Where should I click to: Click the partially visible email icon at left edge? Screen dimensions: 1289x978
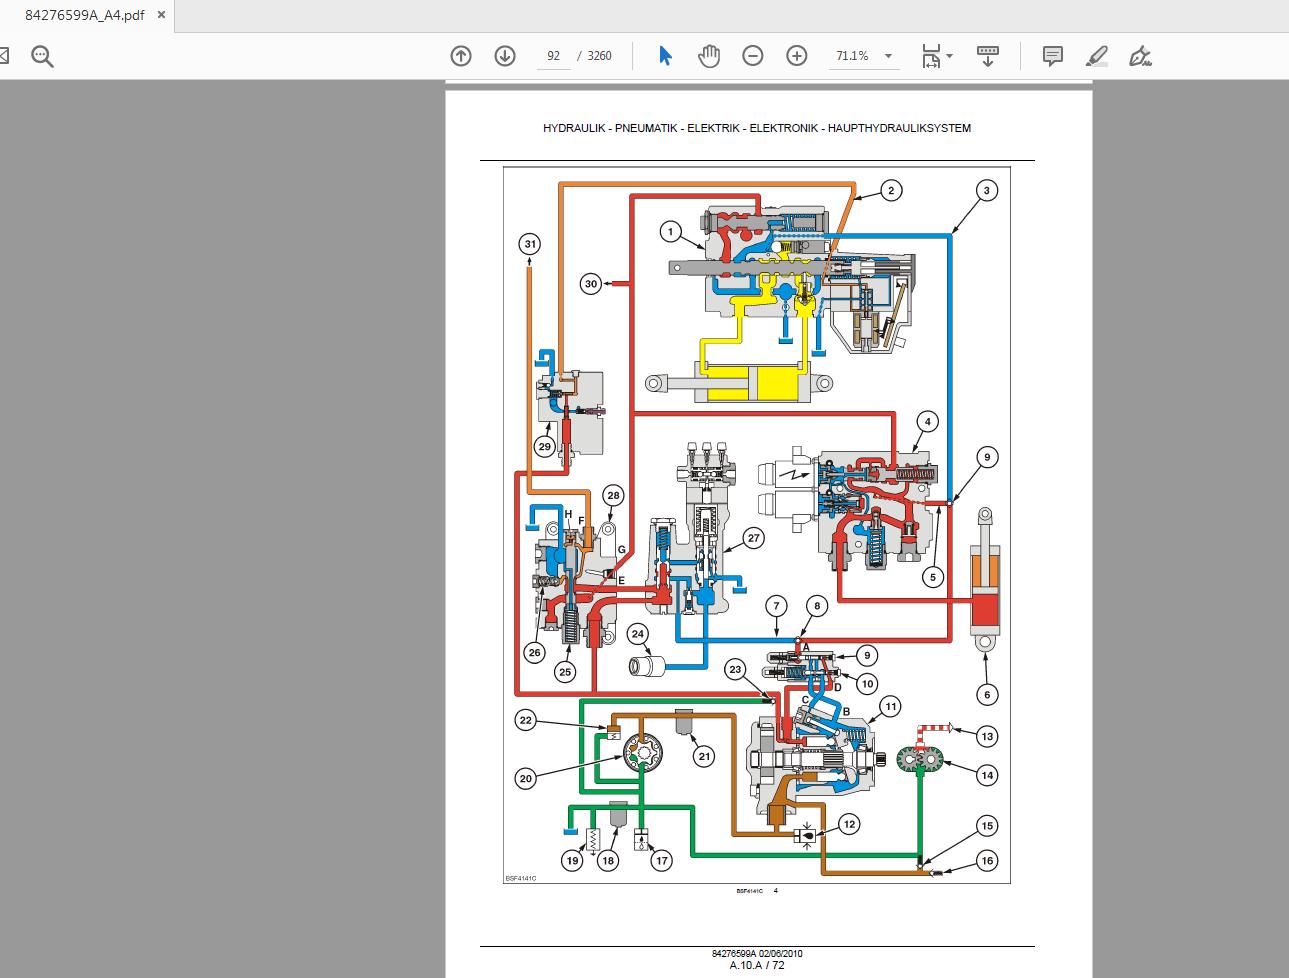[4, 56]
